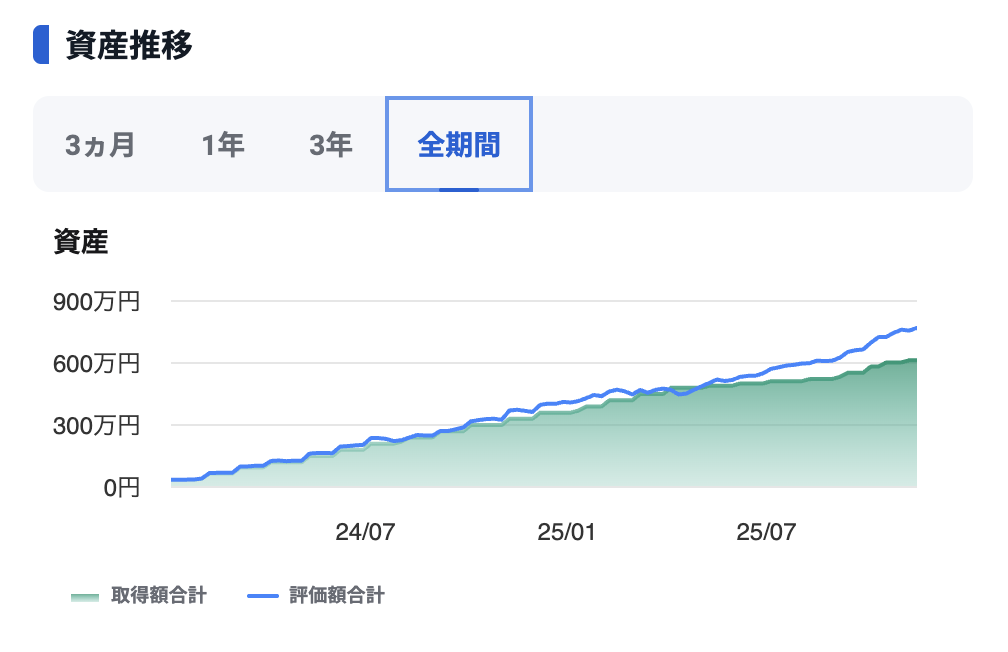Image resolution: width=1008 pixels, height=652 pixels.
Task: Click the 25/07 x-axis date label
Action: tap(766, 532)
